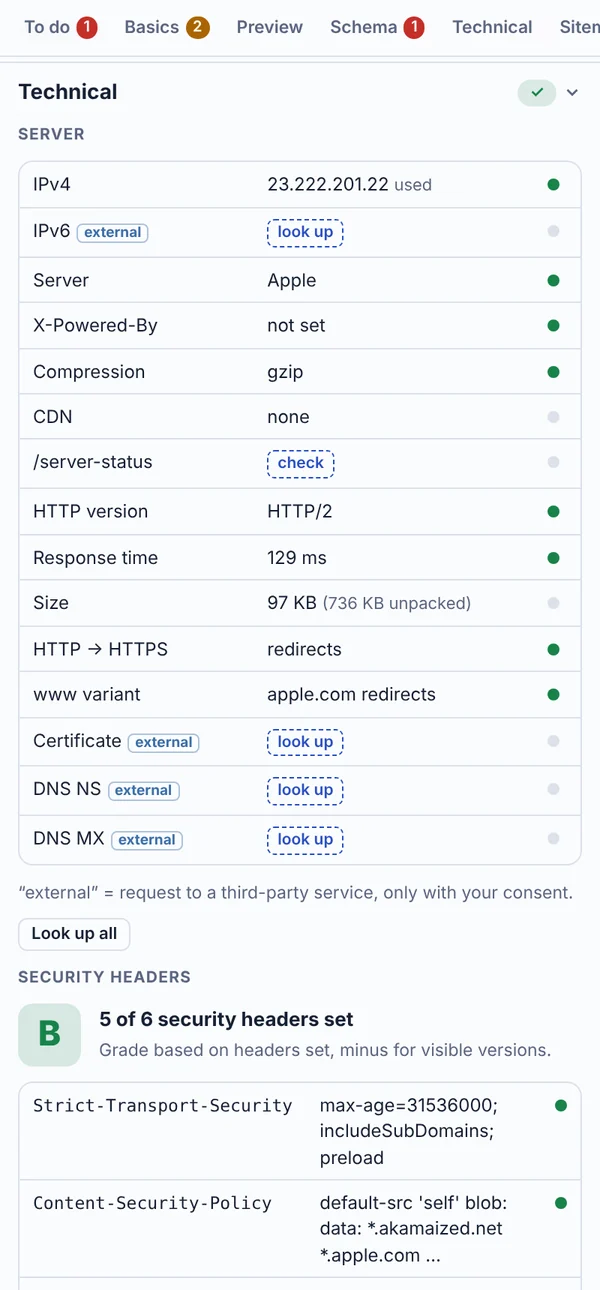Click the green dot for HTTP version
The image size is (600, 1290).
click(554, 512)
